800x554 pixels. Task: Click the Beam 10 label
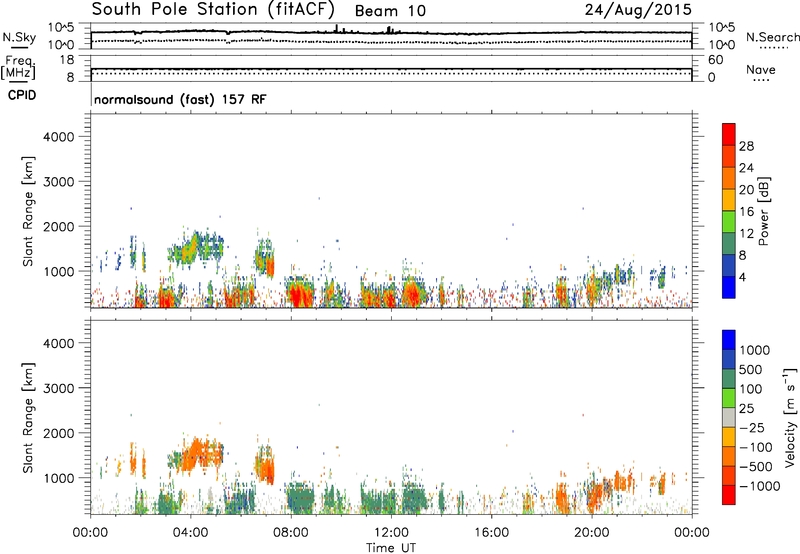(x=390, y=11)
